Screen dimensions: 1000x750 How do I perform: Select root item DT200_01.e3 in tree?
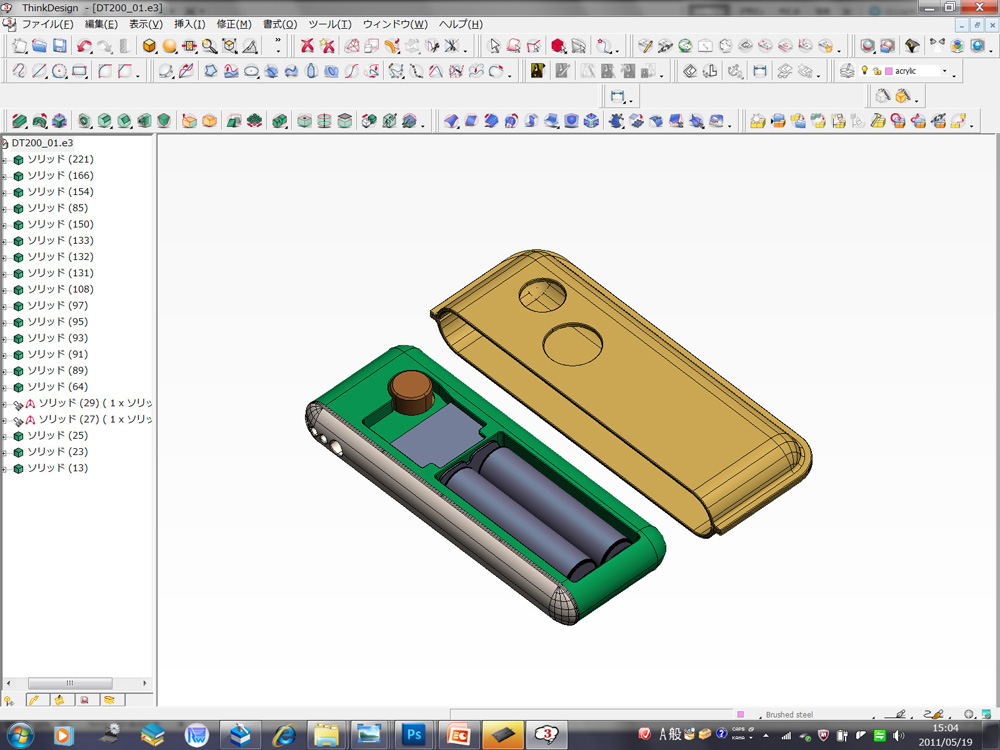42,143
